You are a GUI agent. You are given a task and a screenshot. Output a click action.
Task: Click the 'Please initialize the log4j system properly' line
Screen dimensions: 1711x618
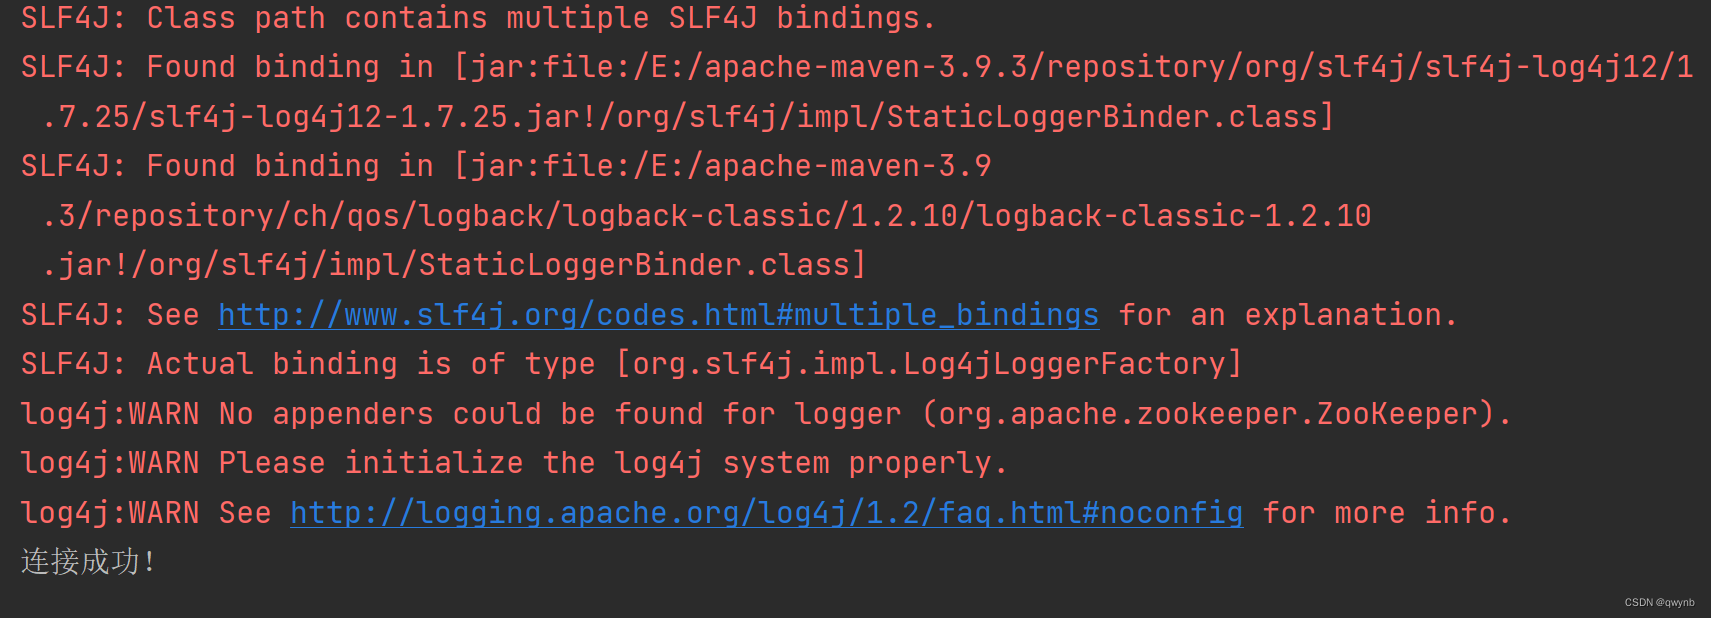pos(513,463)
